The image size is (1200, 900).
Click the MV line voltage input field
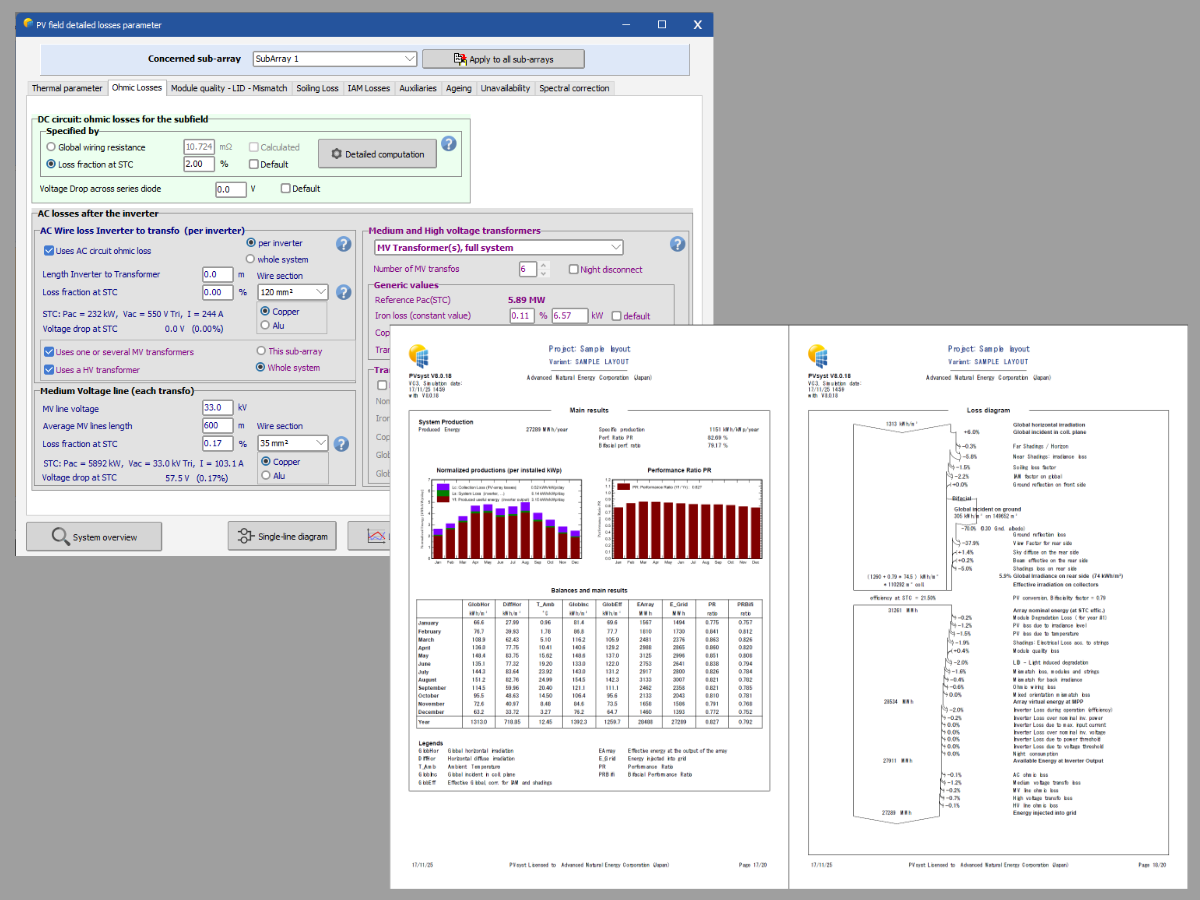[x=217, y=408]
